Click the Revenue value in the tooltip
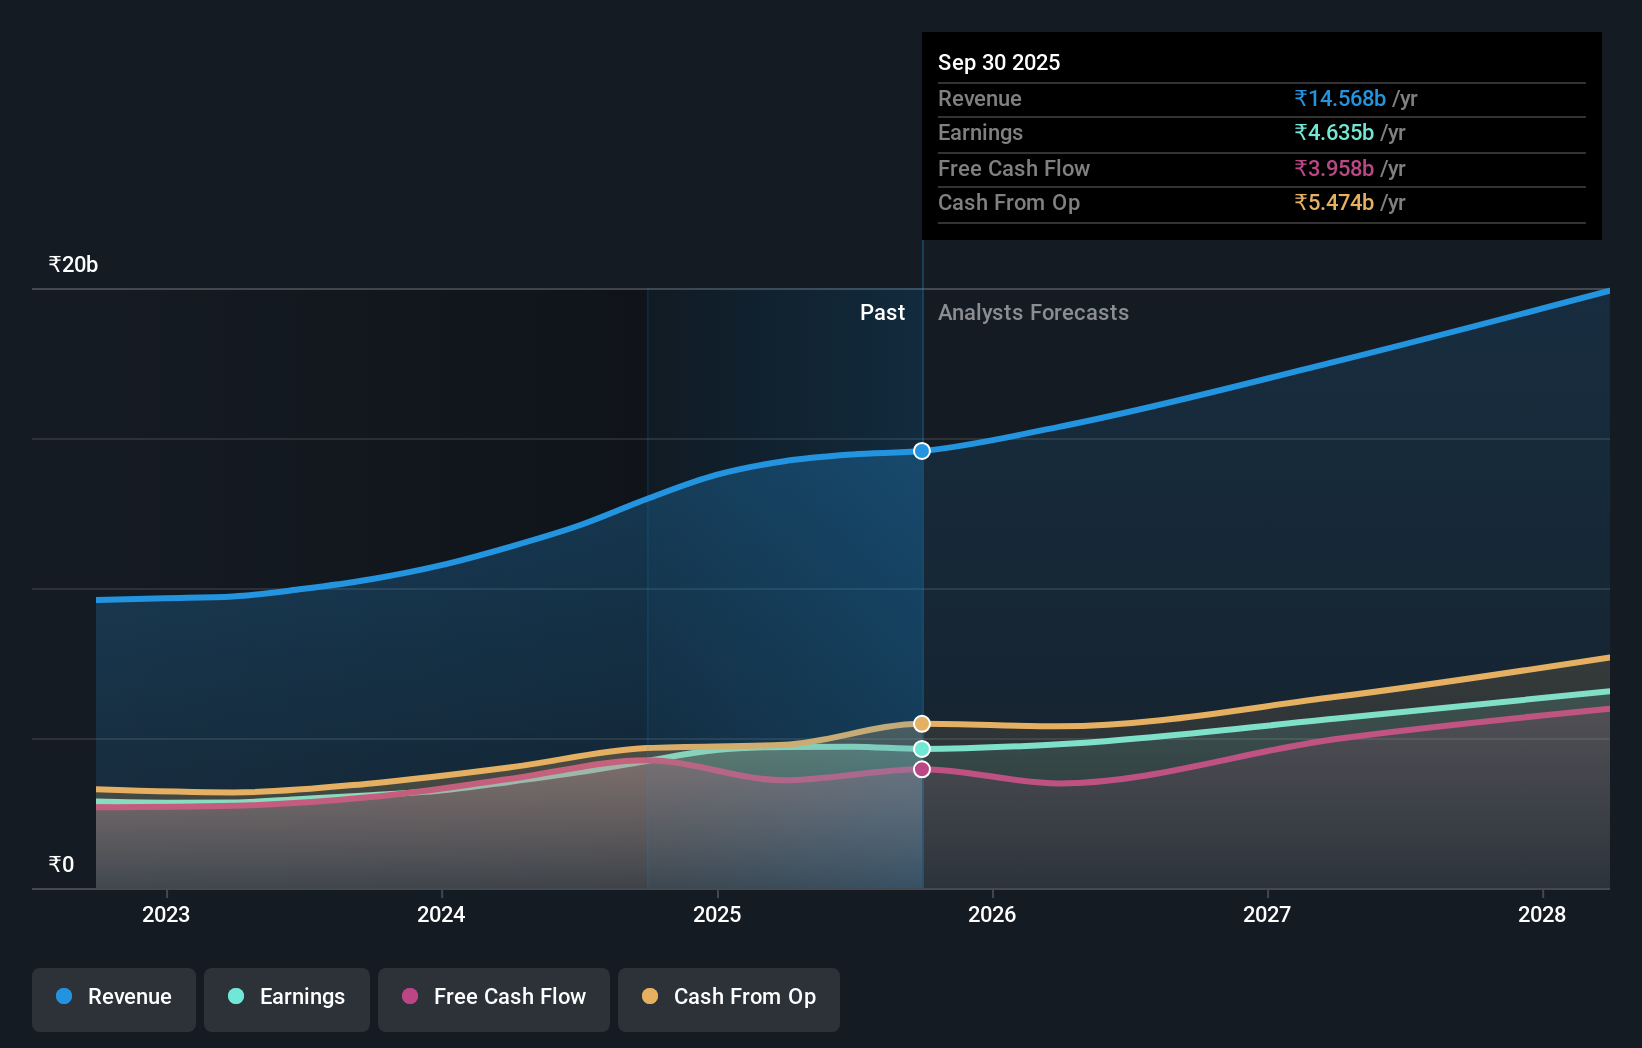The image size is (1642, 1048). tap(1340, 98)
